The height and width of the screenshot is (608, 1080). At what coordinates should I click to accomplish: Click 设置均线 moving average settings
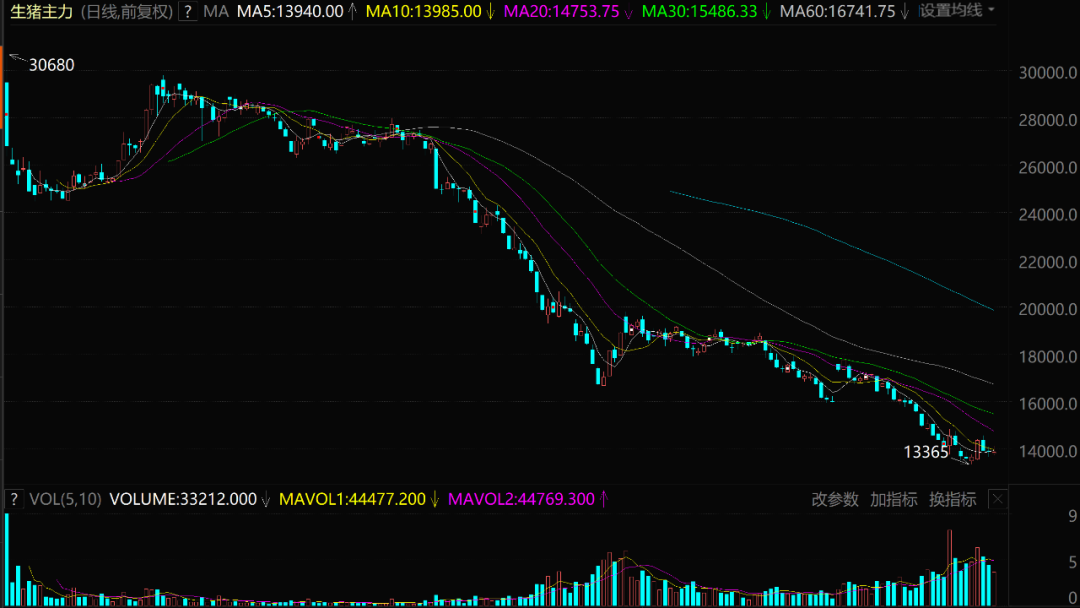951,10
